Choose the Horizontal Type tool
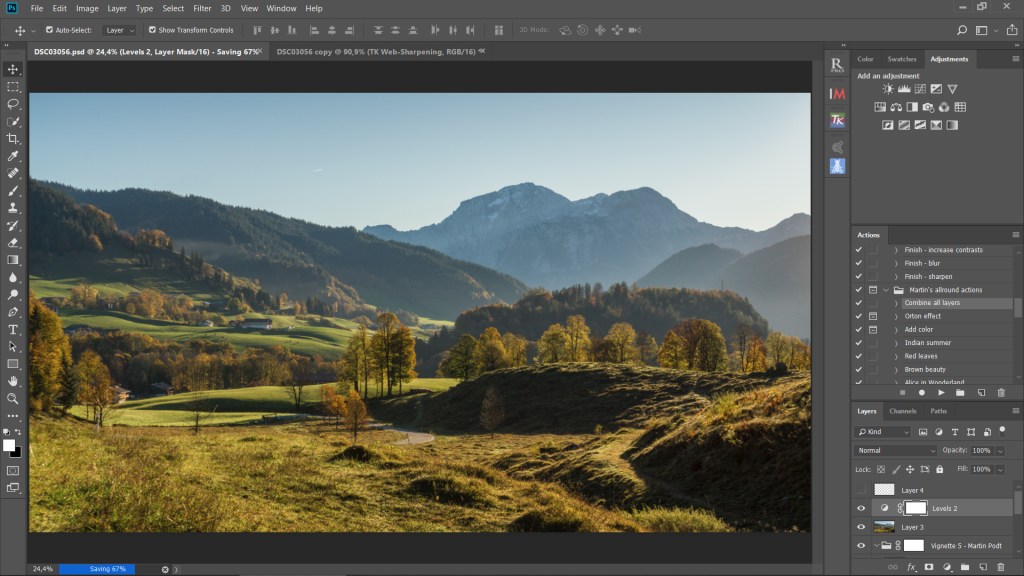 (13, 329)
